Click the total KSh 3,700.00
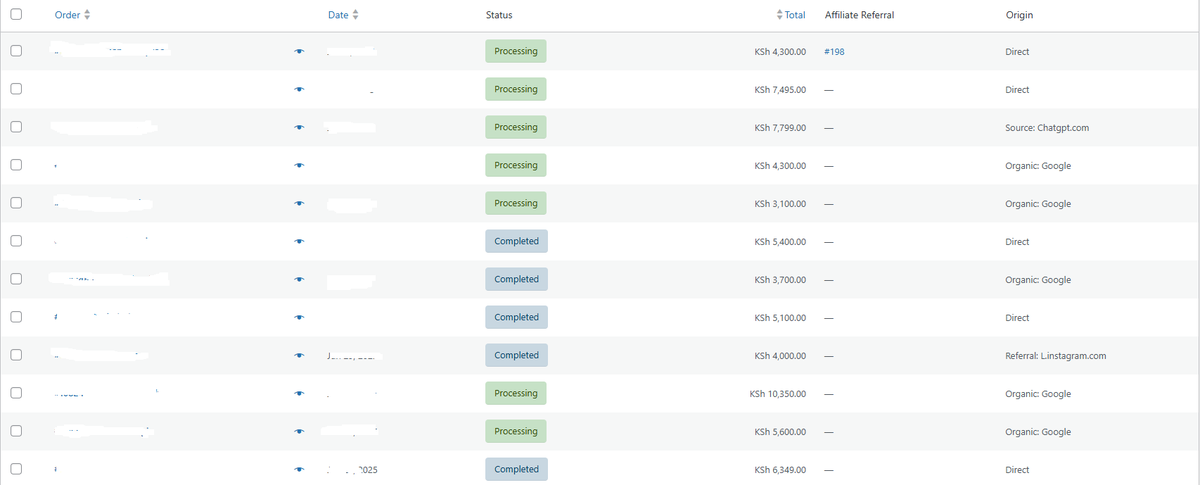Viewport: 1200px width, 485px height. click(780, 280)
